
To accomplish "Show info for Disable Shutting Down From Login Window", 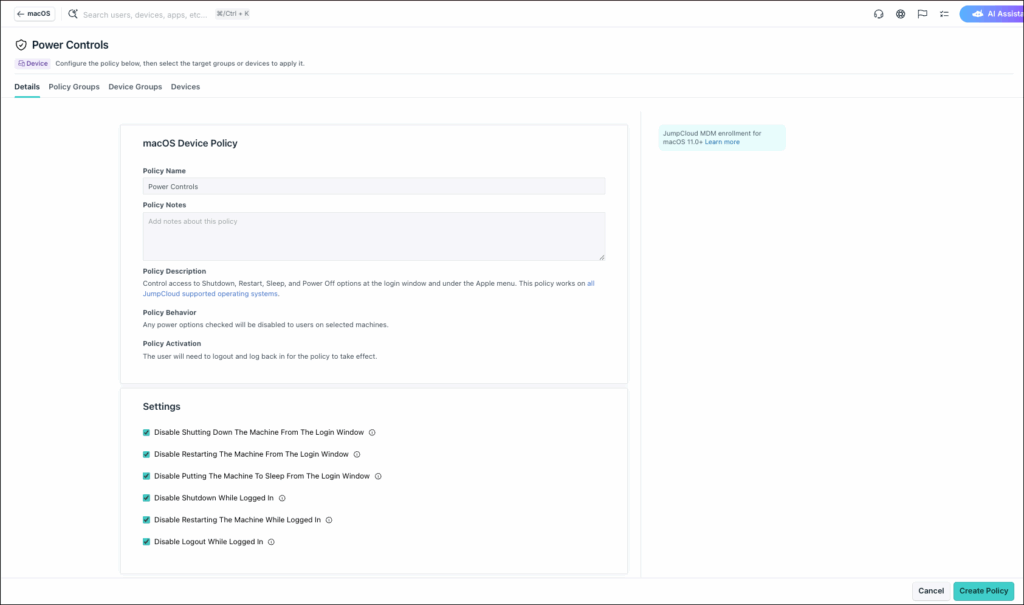I will pos(372,433).
